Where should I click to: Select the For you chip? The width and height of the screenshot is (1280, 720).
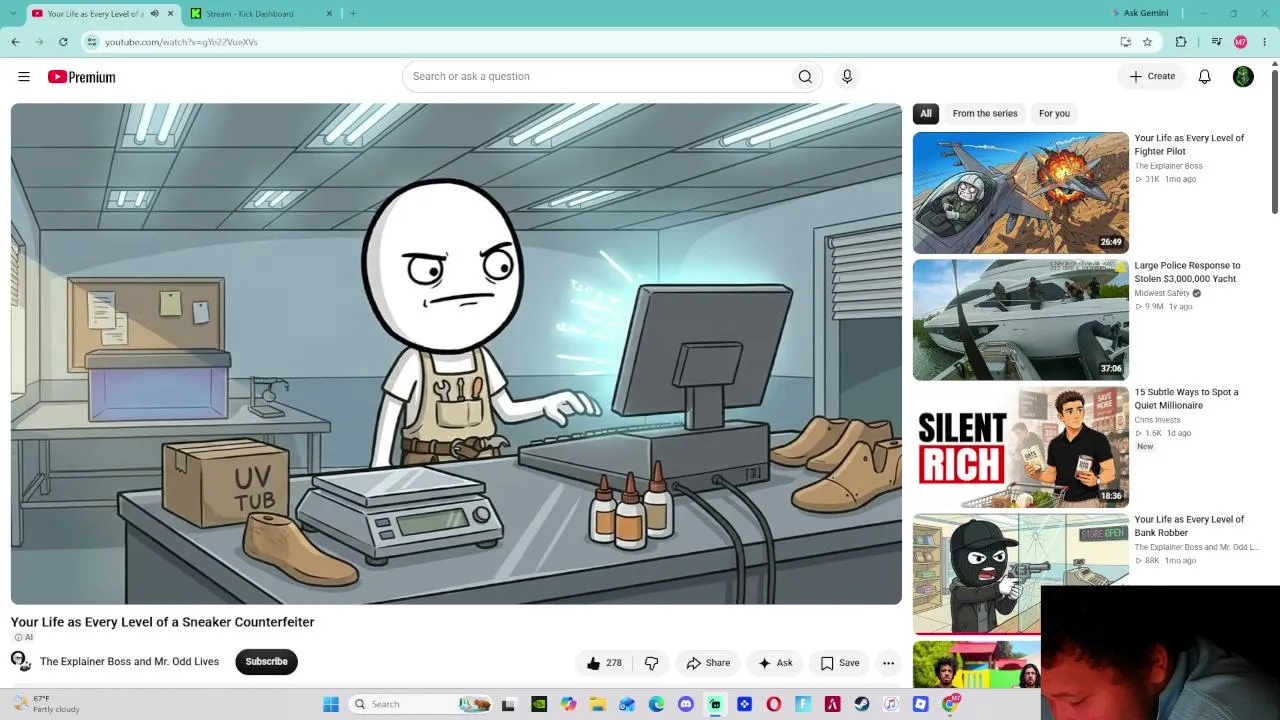(1054, 114)
